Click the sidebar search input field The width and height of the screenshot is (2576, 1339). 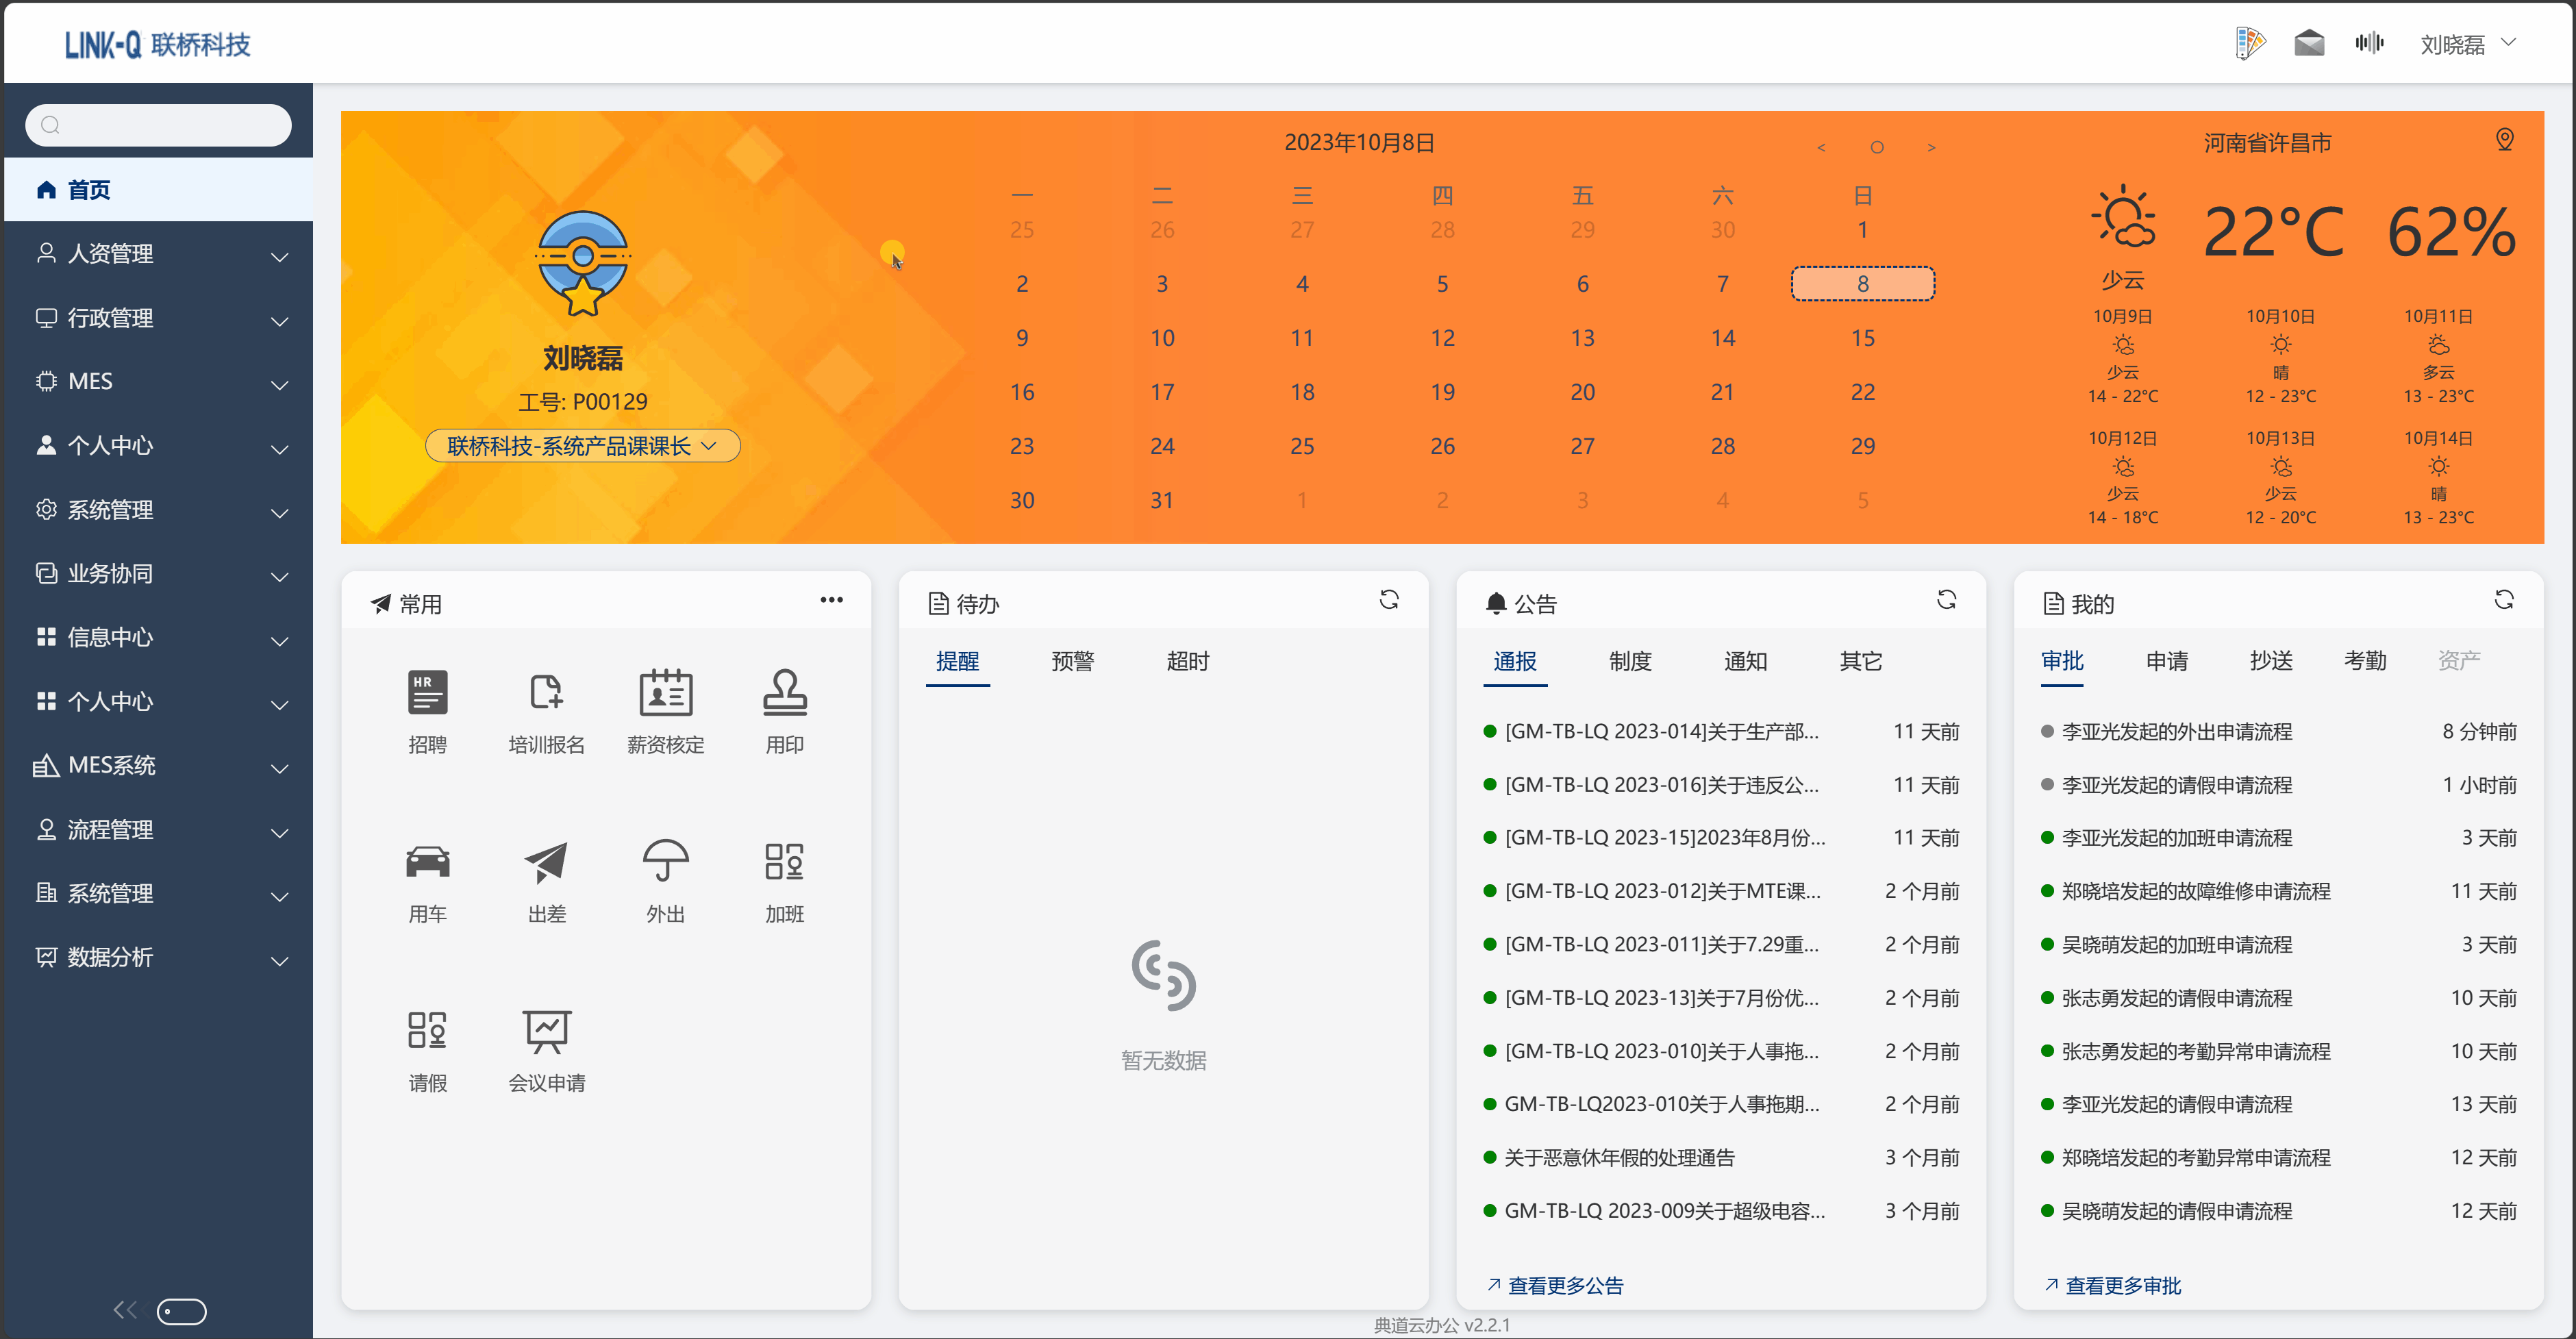click(170, 125)
